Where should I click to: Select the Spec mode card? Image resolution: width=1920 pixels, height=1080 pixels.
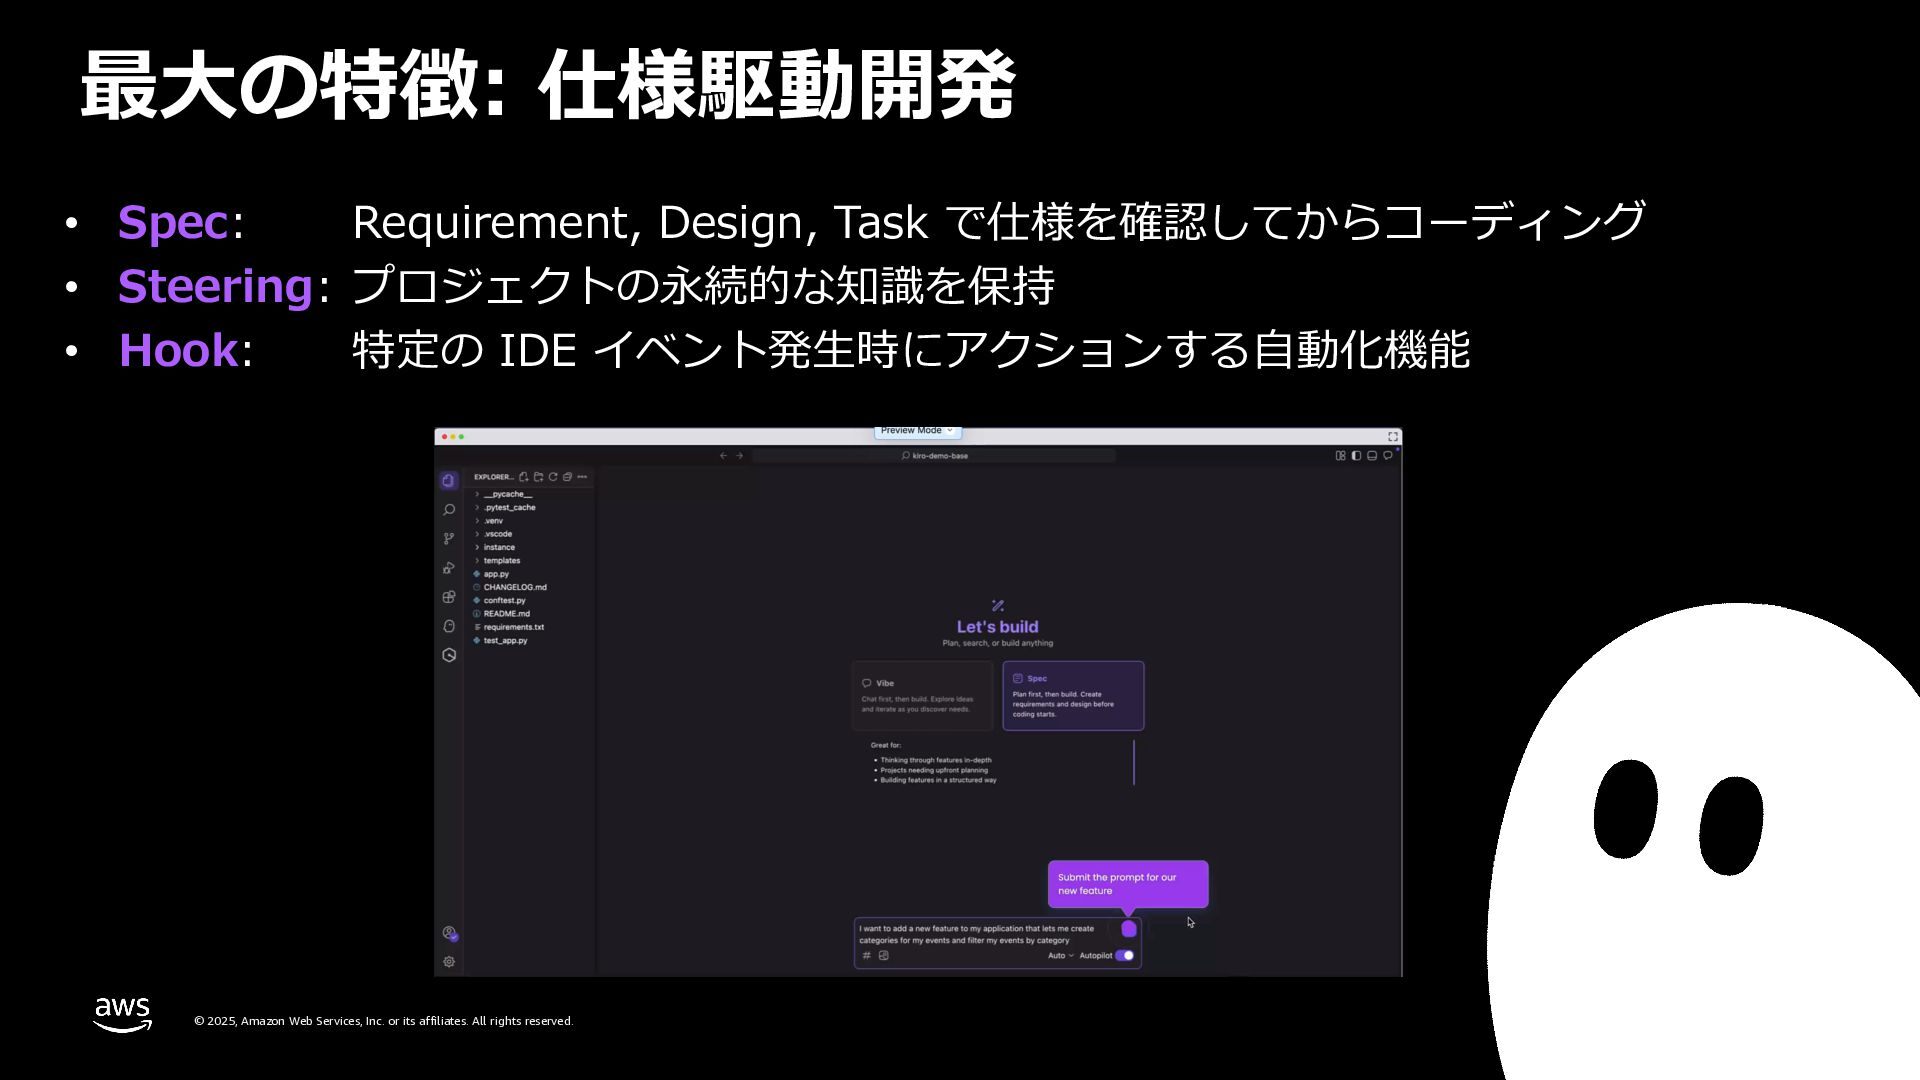1073,696
